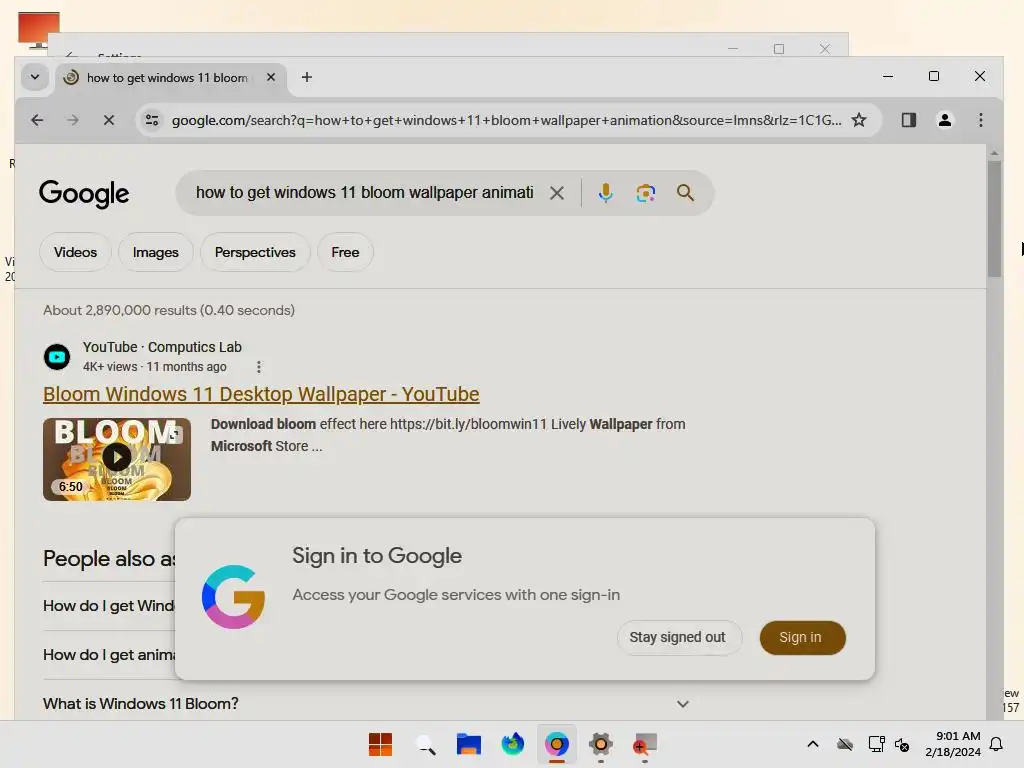Viewport: 1024px width, 768px height.
Task: Open Chrome side panel icon
Action: (x=908, y=120)
